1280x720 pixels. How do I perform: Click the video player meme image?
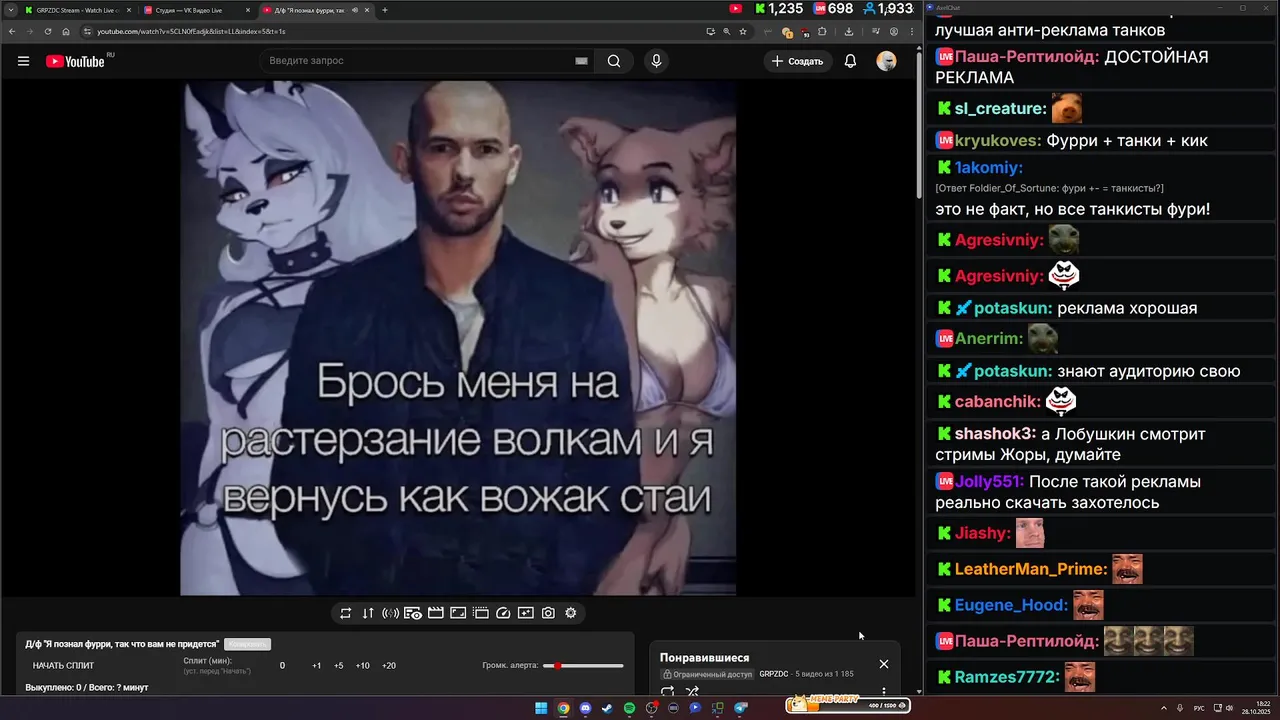pyautogui.click(x=458, y=338)
